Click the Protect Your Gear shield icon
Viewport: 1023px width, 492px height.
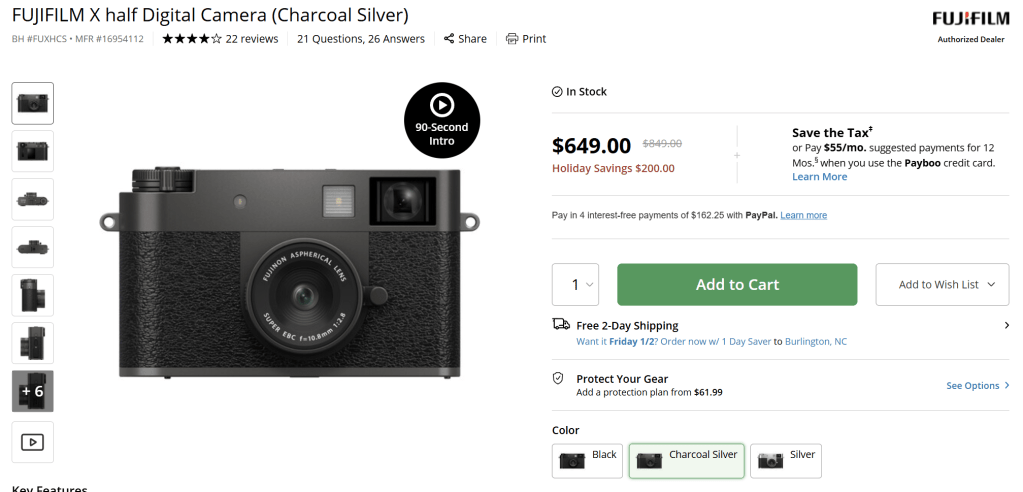tap(560, 379)
